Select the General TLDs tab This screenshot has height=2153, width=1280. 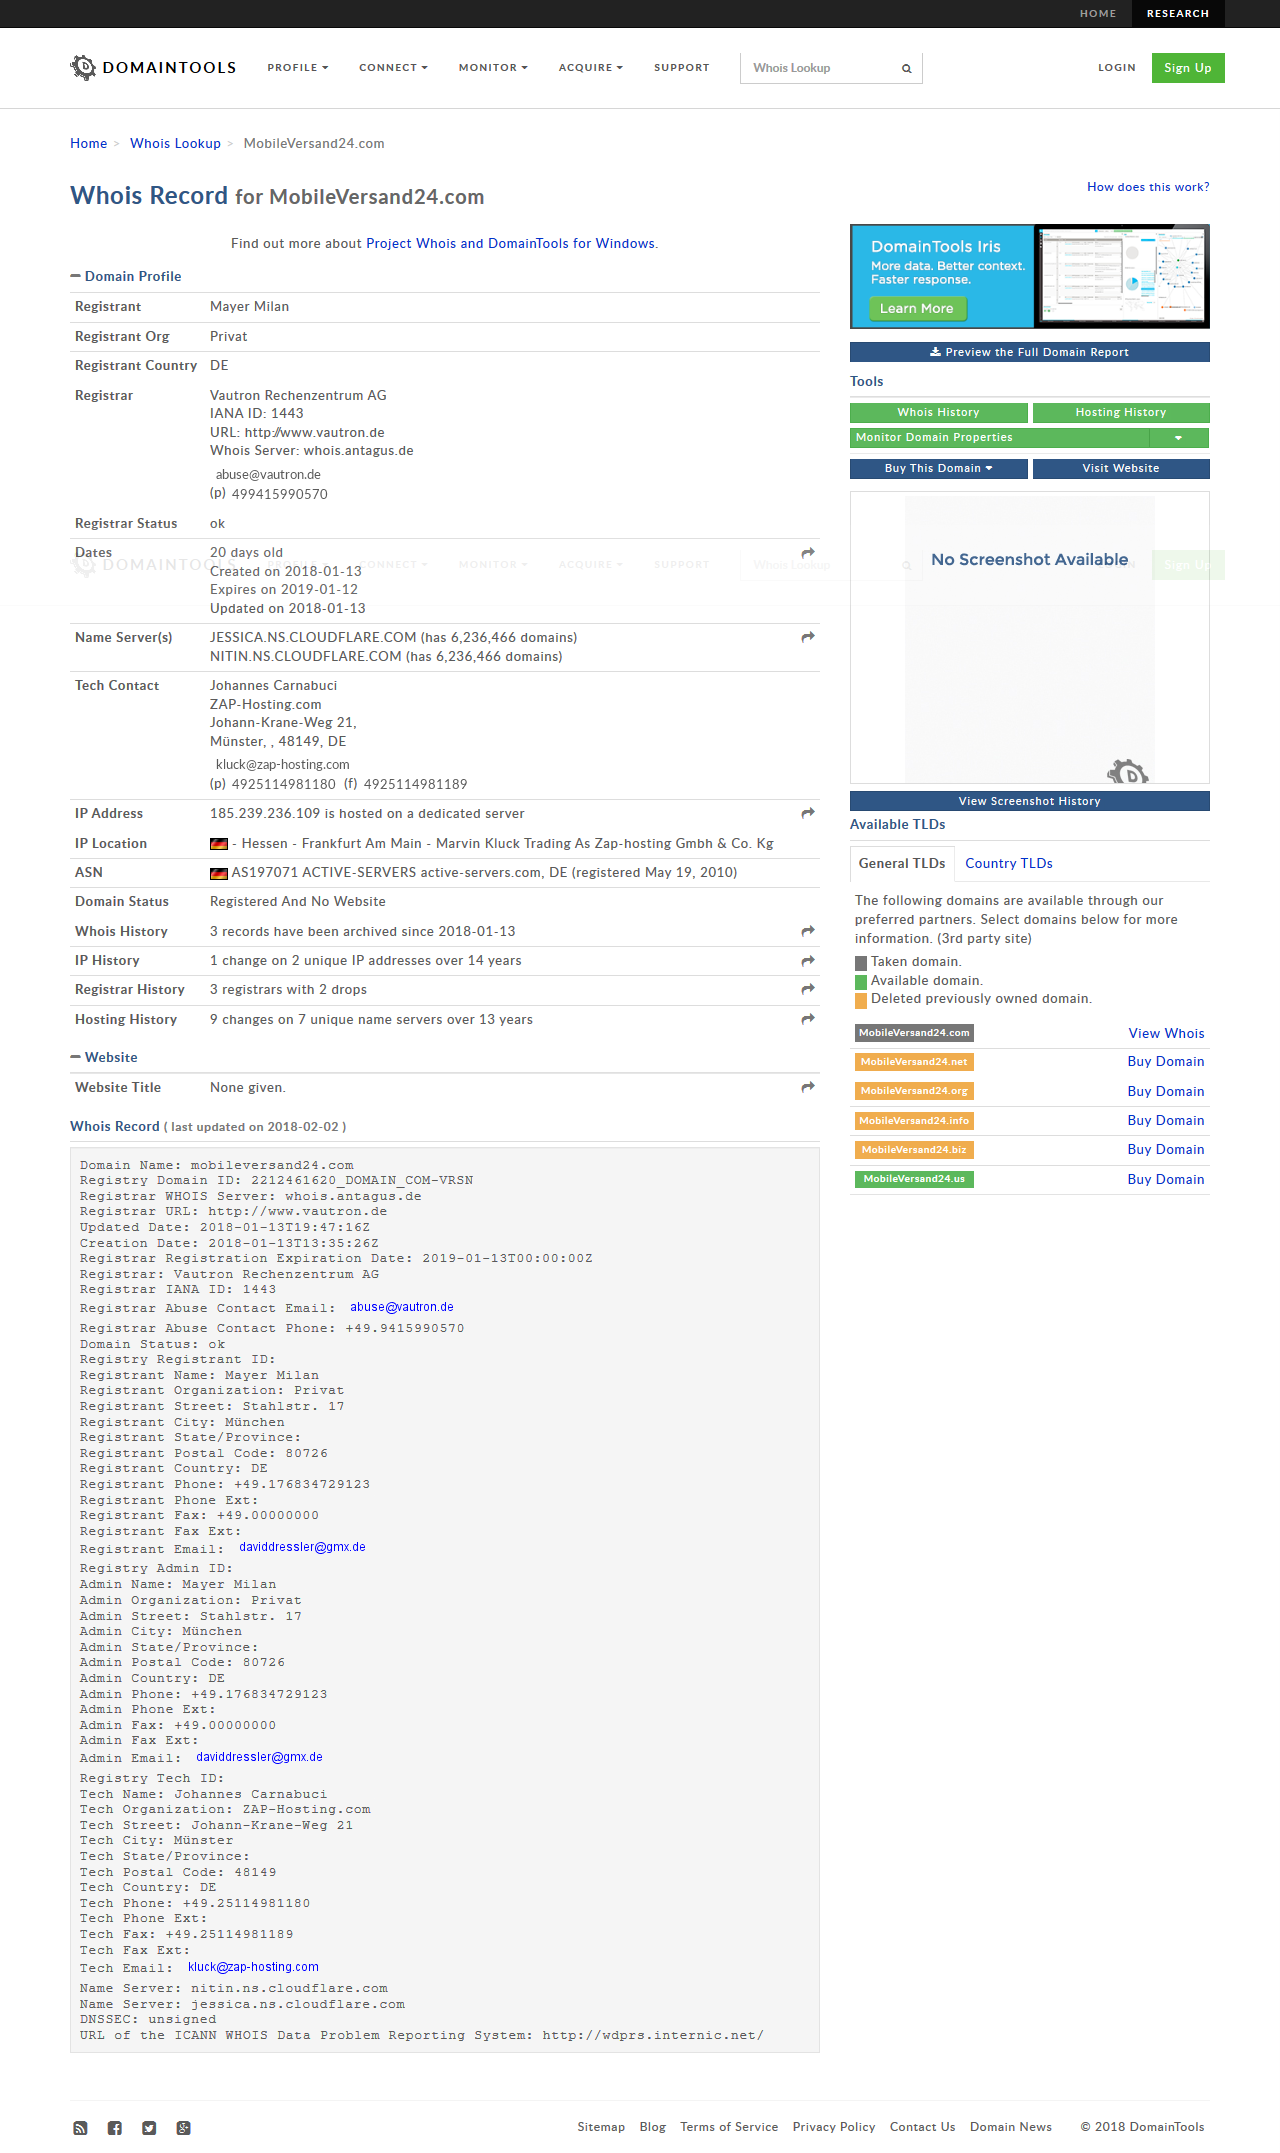pyautogui.click(x=902, y=863)
